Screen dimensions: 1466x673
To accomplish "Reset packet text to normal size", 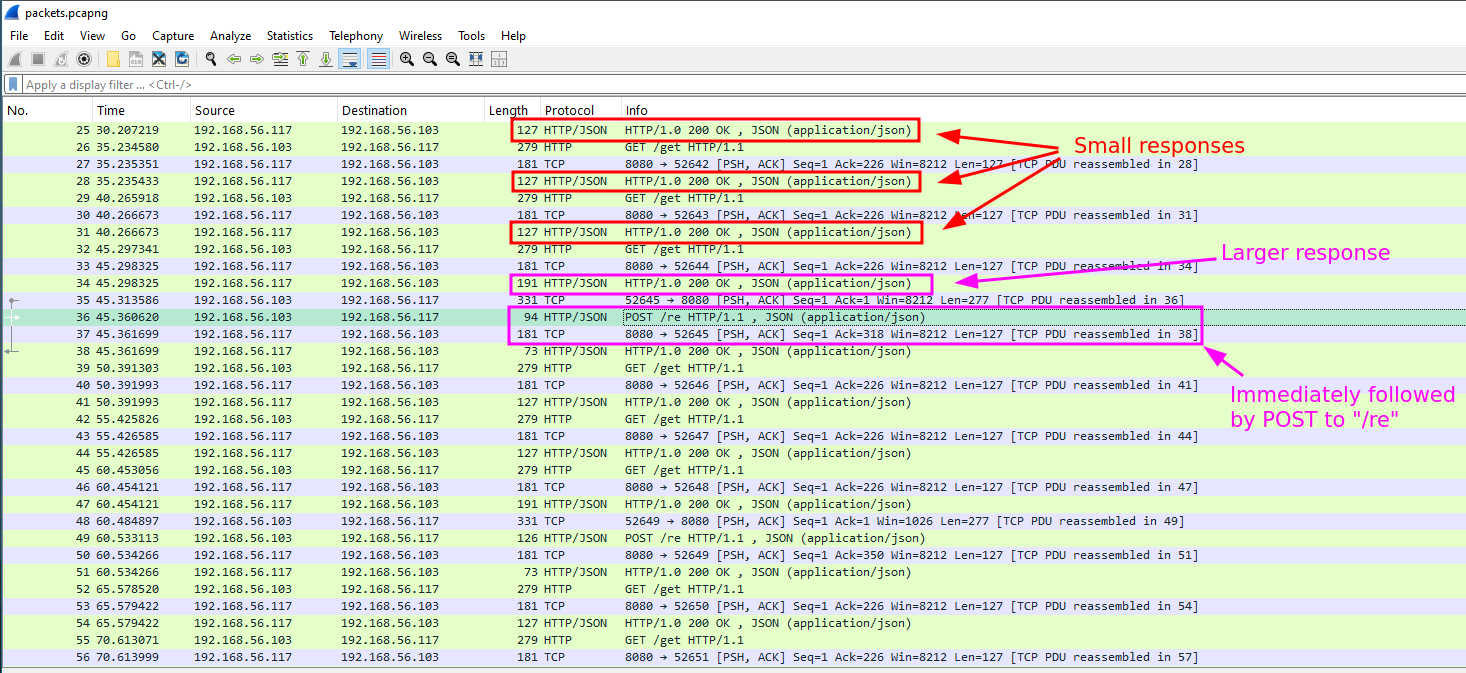I will point(453,59).
